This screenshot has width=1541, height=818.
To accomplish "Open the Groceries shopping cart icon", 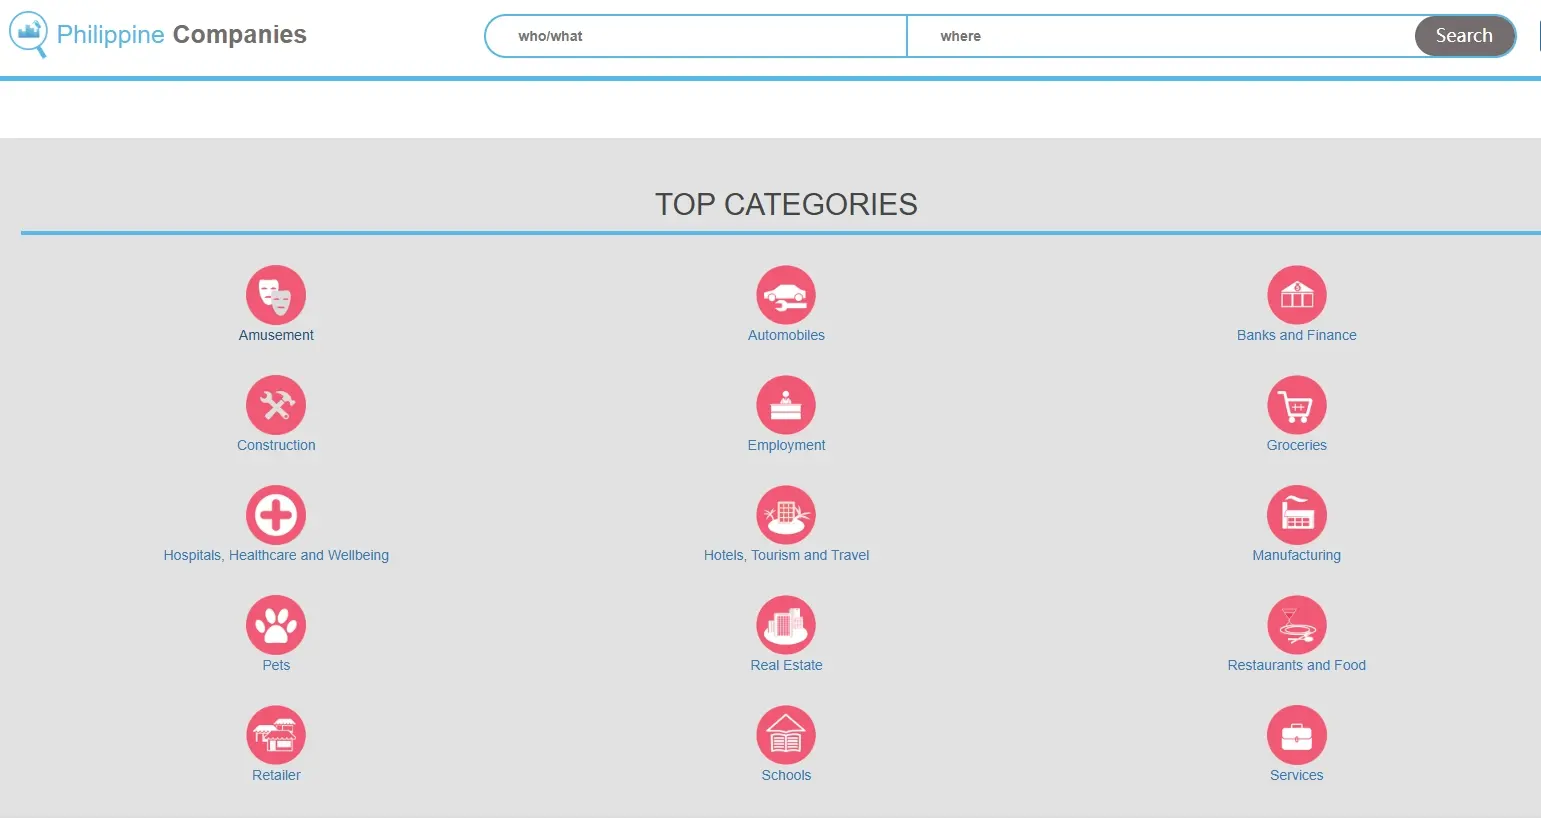I will tap(1296, 405).
